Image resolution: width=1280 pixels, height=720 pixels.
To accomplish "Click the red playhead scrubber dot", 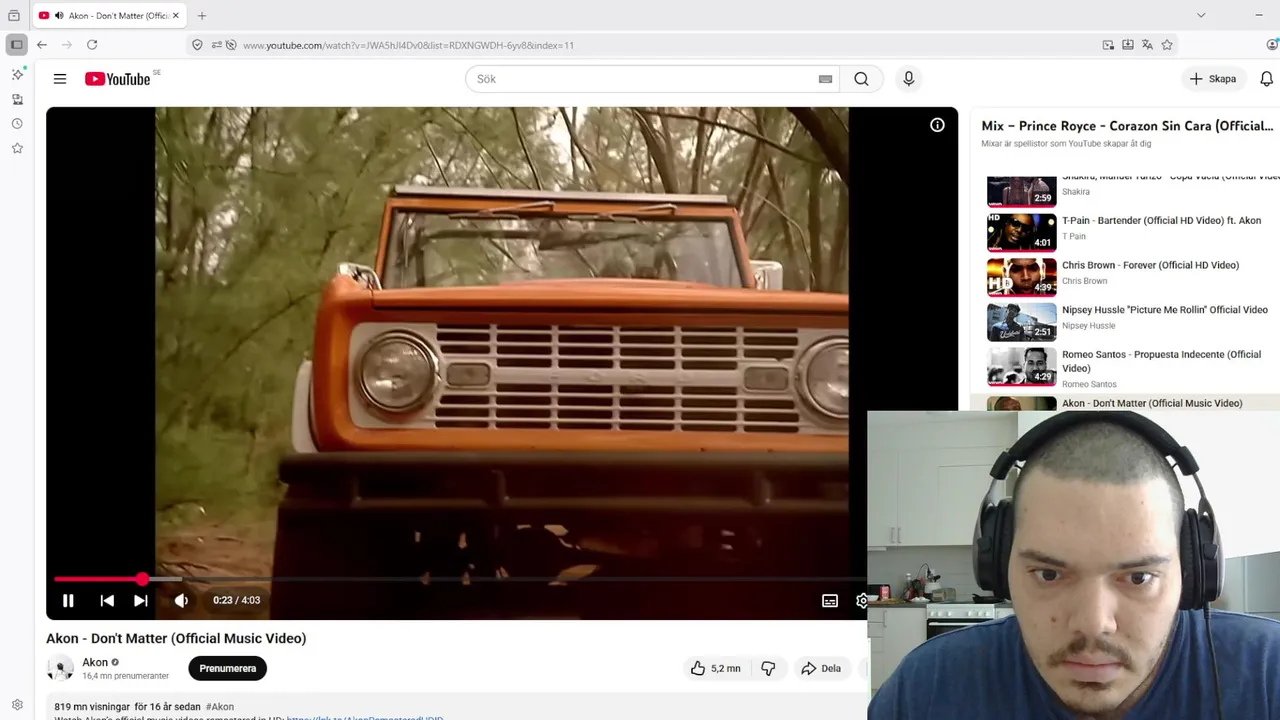I will [x=142, y=579].
